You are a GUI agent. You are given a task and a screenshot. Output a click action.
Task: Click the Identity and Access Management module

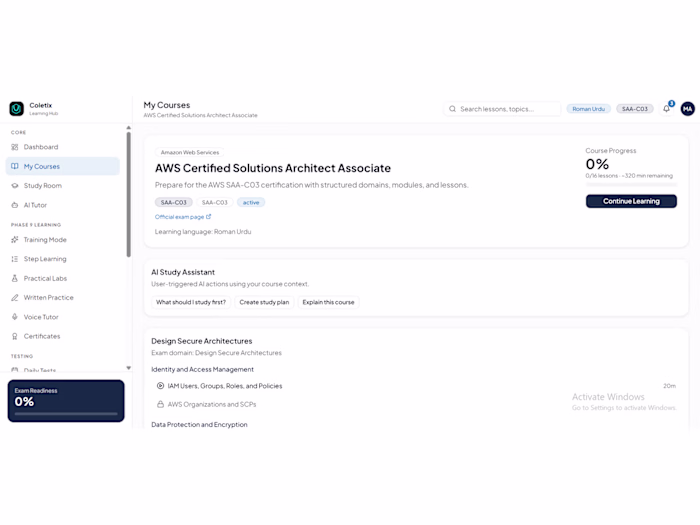[x=202, y=370]
